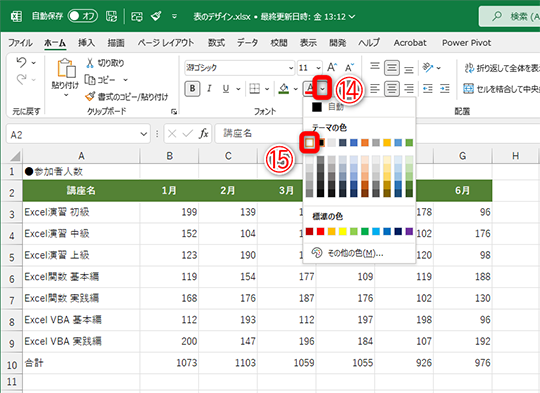Open the ファイル tab
This screenshot has height=393, width=540.
coord(20,43)
